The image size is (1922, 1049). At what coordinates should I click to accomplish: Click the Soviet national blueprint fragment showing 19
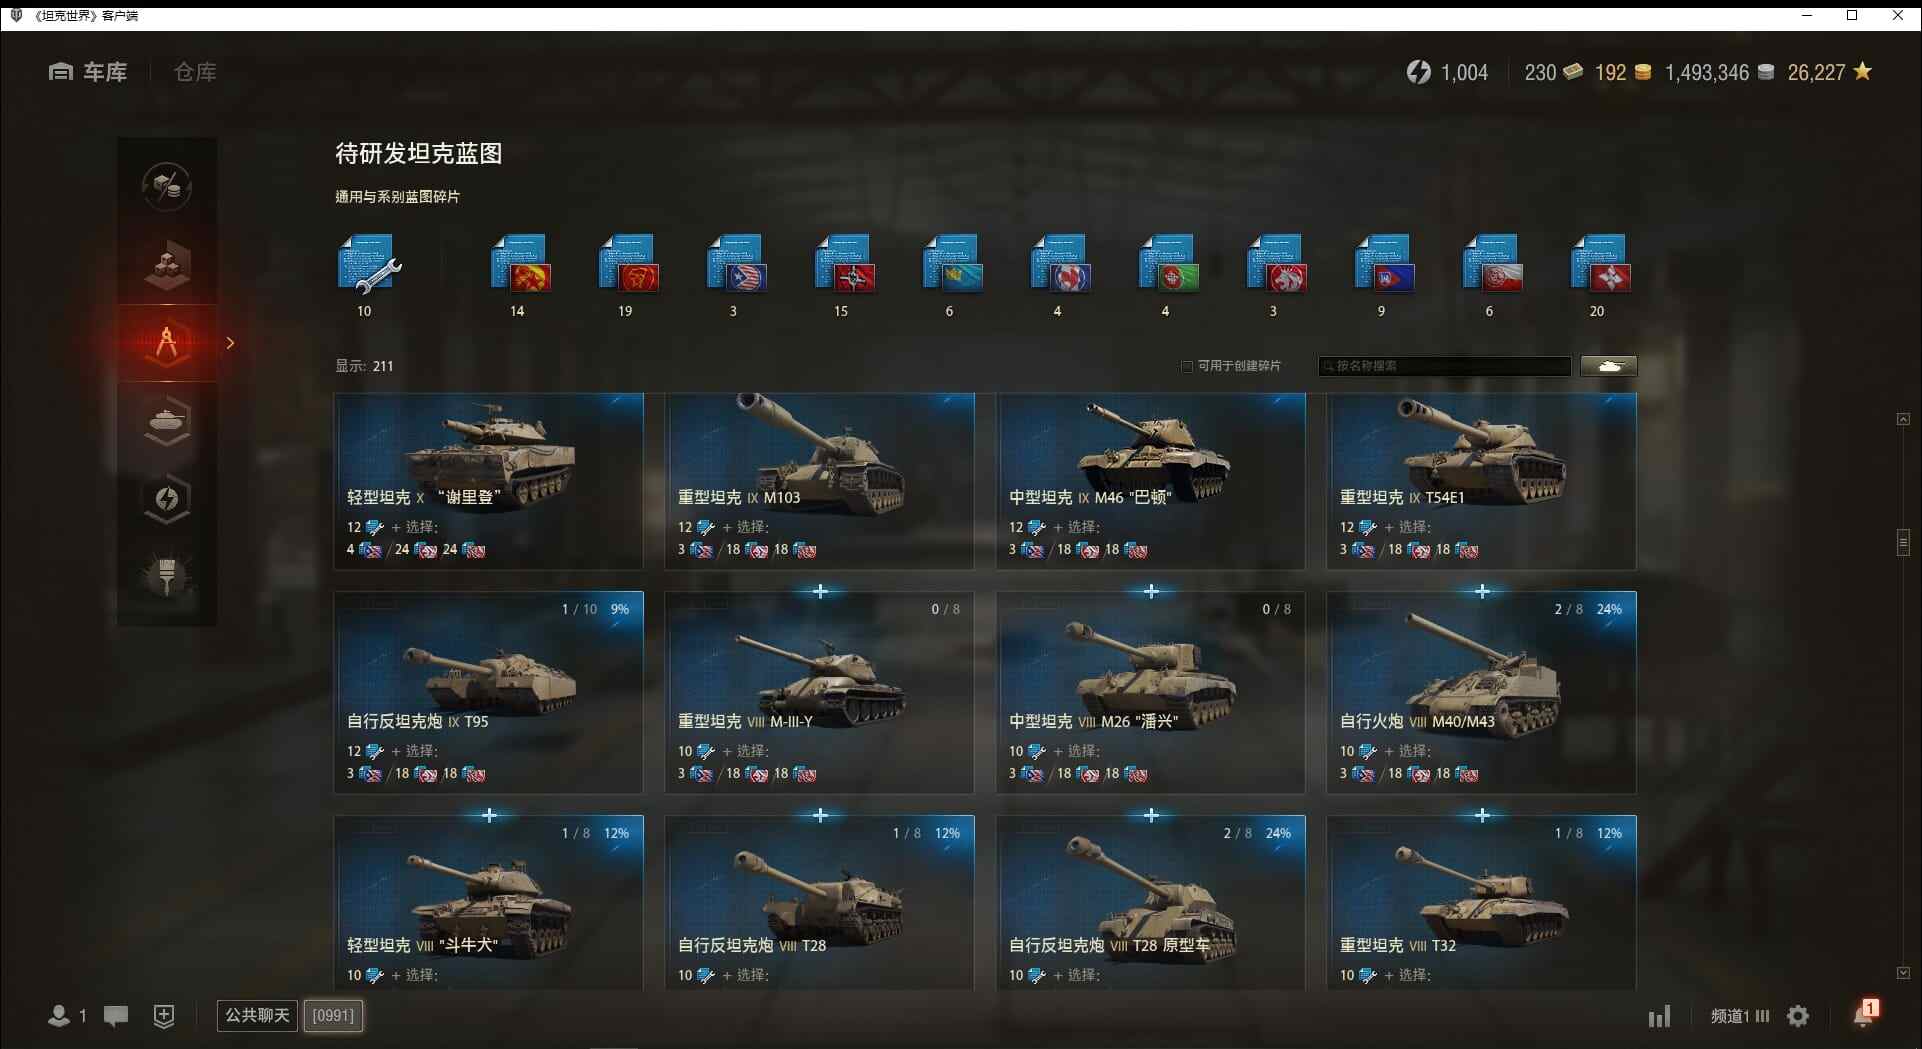click(628, 264)
